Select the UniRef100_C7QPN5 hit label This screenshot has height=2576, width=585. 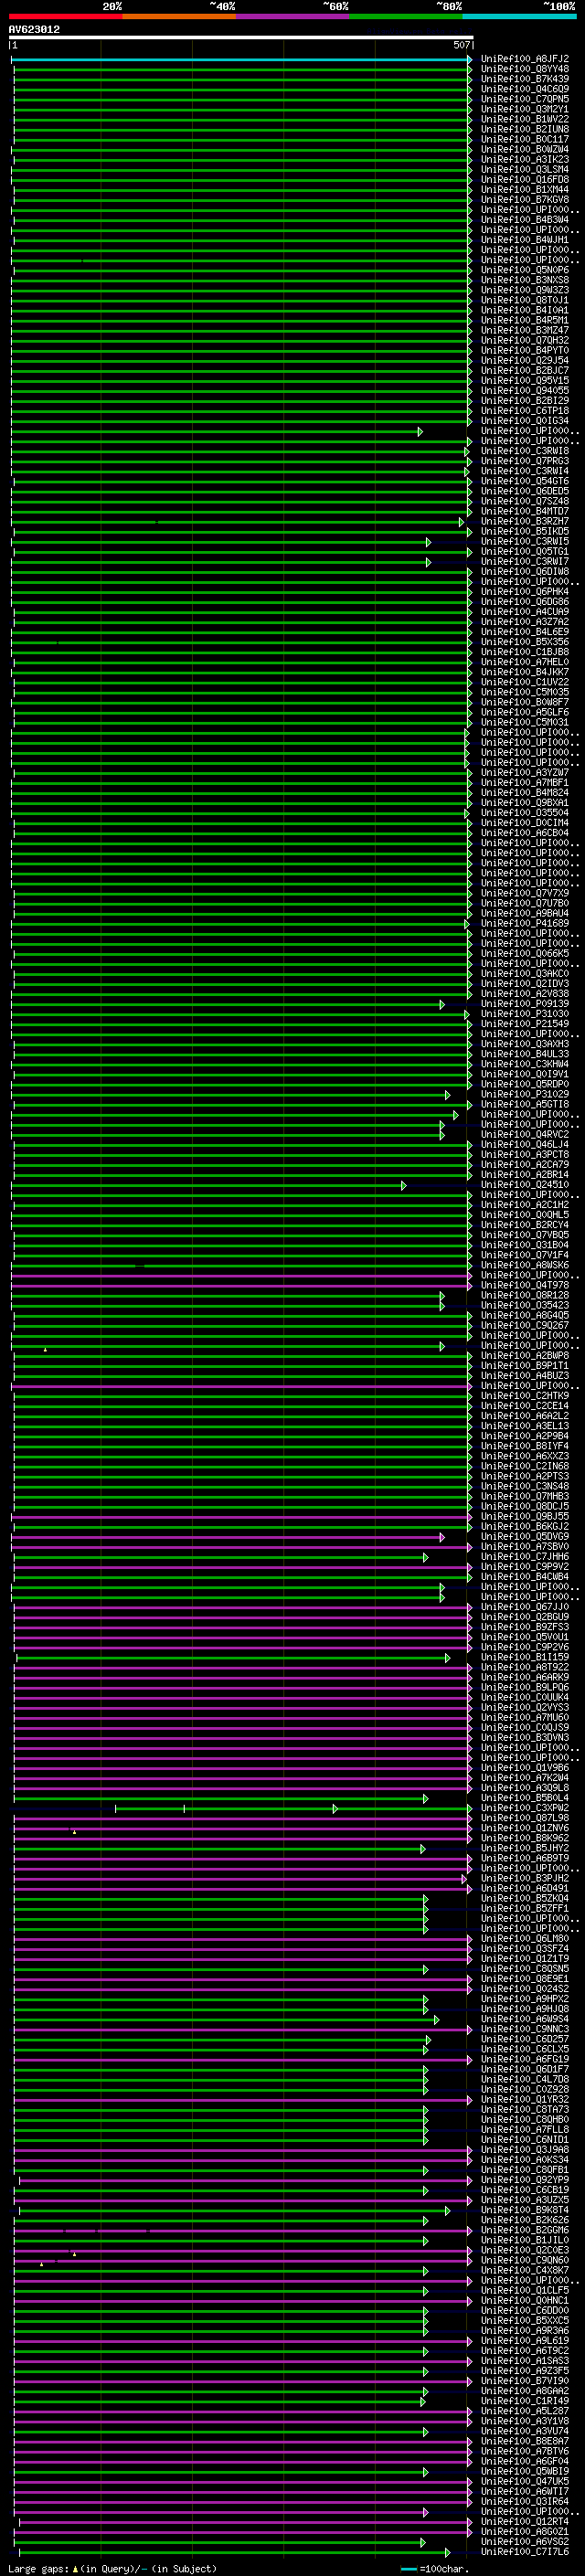coord(525,99)
